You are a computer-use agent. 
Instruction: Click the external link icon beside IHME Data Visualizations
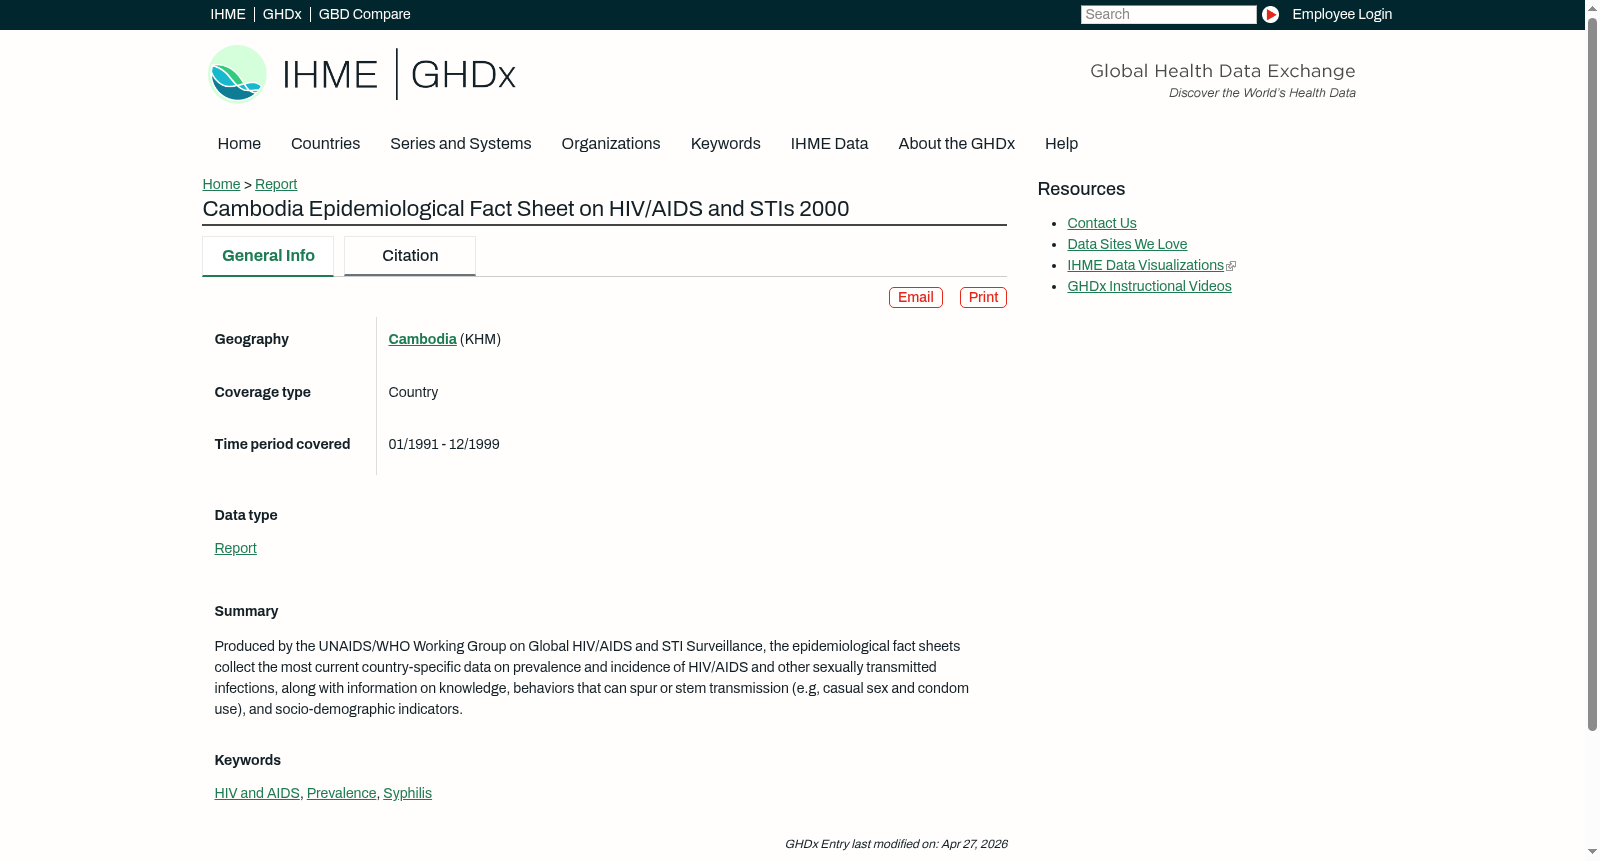coord(1231,266)
